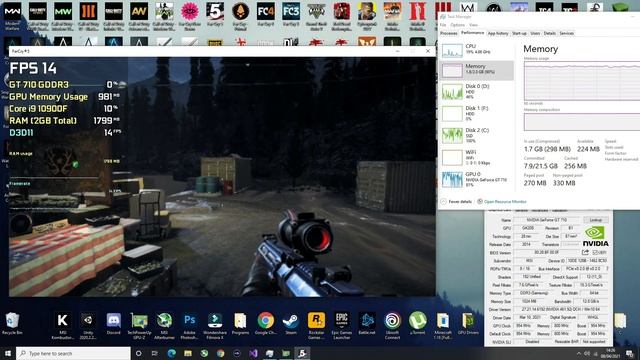Open File menu in Task Manager

(443, 25)
